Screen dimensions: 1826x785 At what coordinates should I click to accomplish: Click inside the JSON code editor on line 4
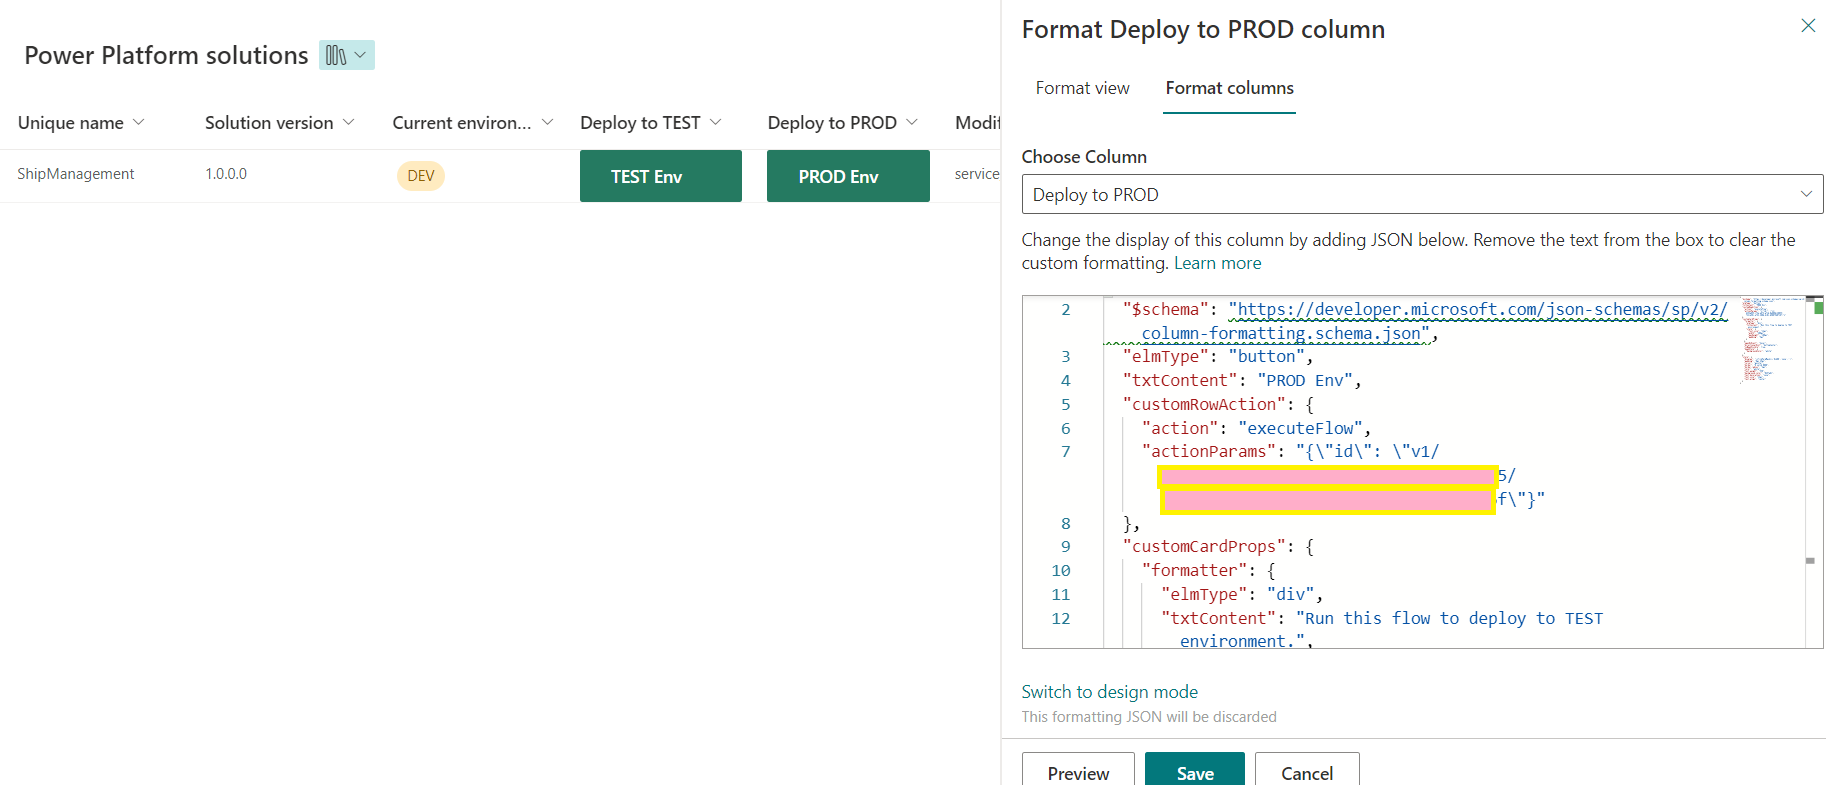pyautogui.click(x=1400, y=381)
